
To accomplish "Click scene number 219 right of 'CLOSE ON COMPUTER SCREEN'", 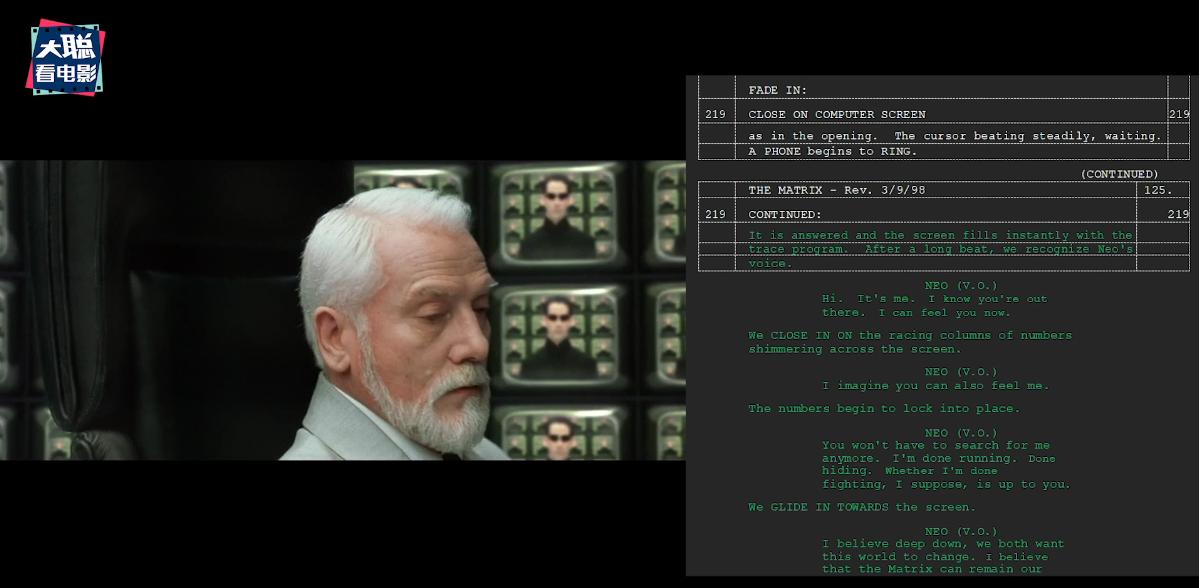I will (x=1179, y=114).
